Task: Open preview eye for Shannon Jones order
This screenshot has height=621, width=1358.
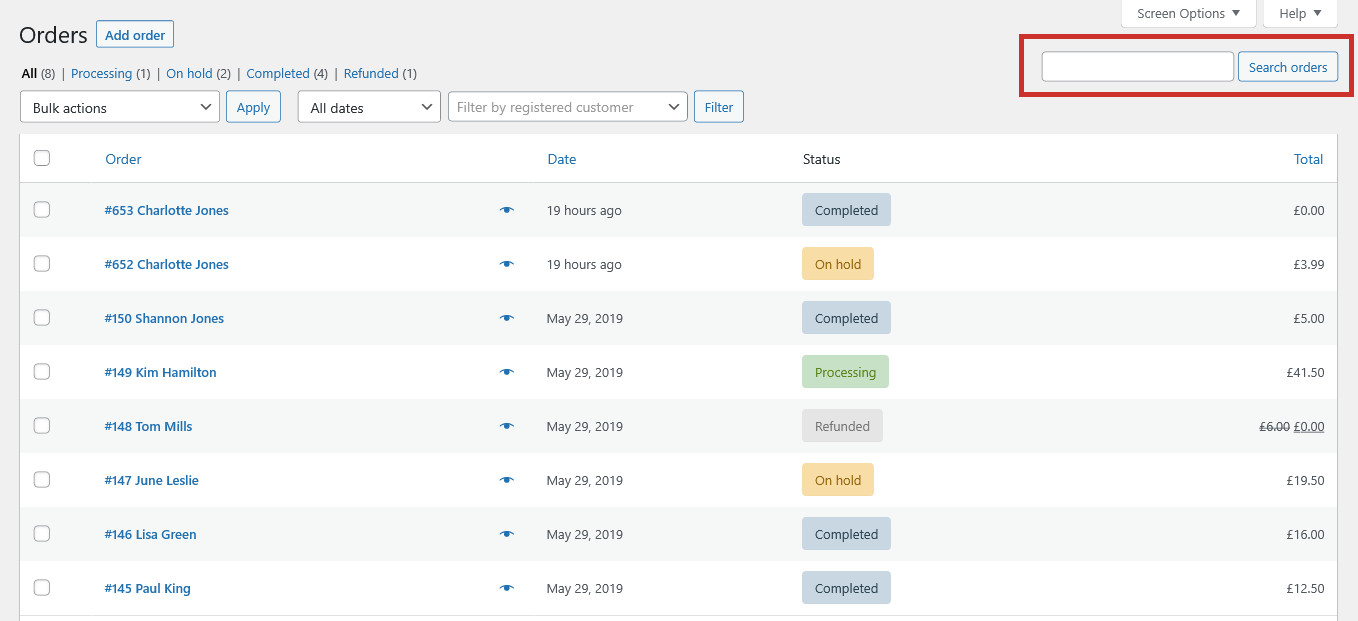Action: (507, 318)
